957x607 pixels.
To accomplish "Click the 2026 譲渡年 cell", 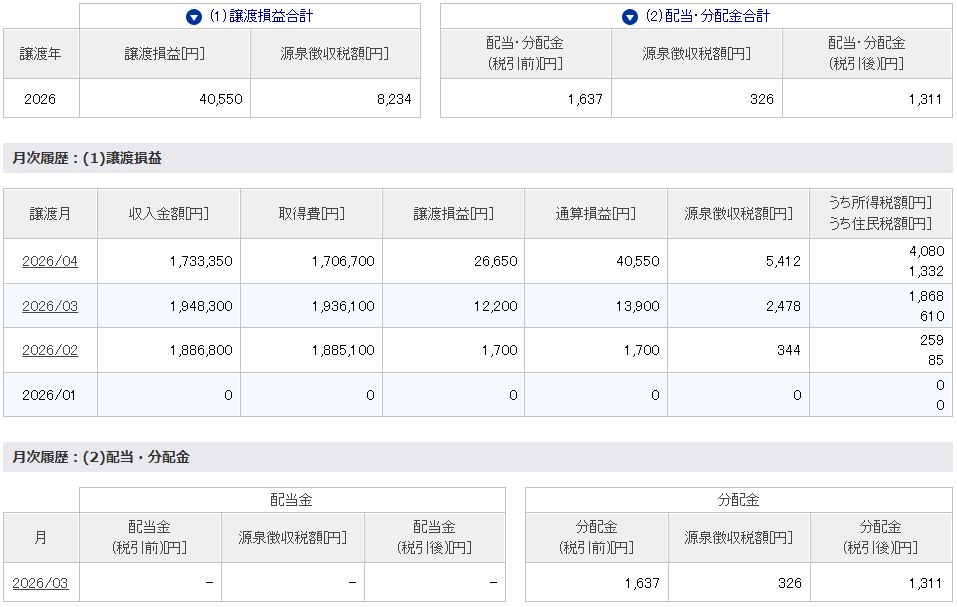I will click(41, 99).
